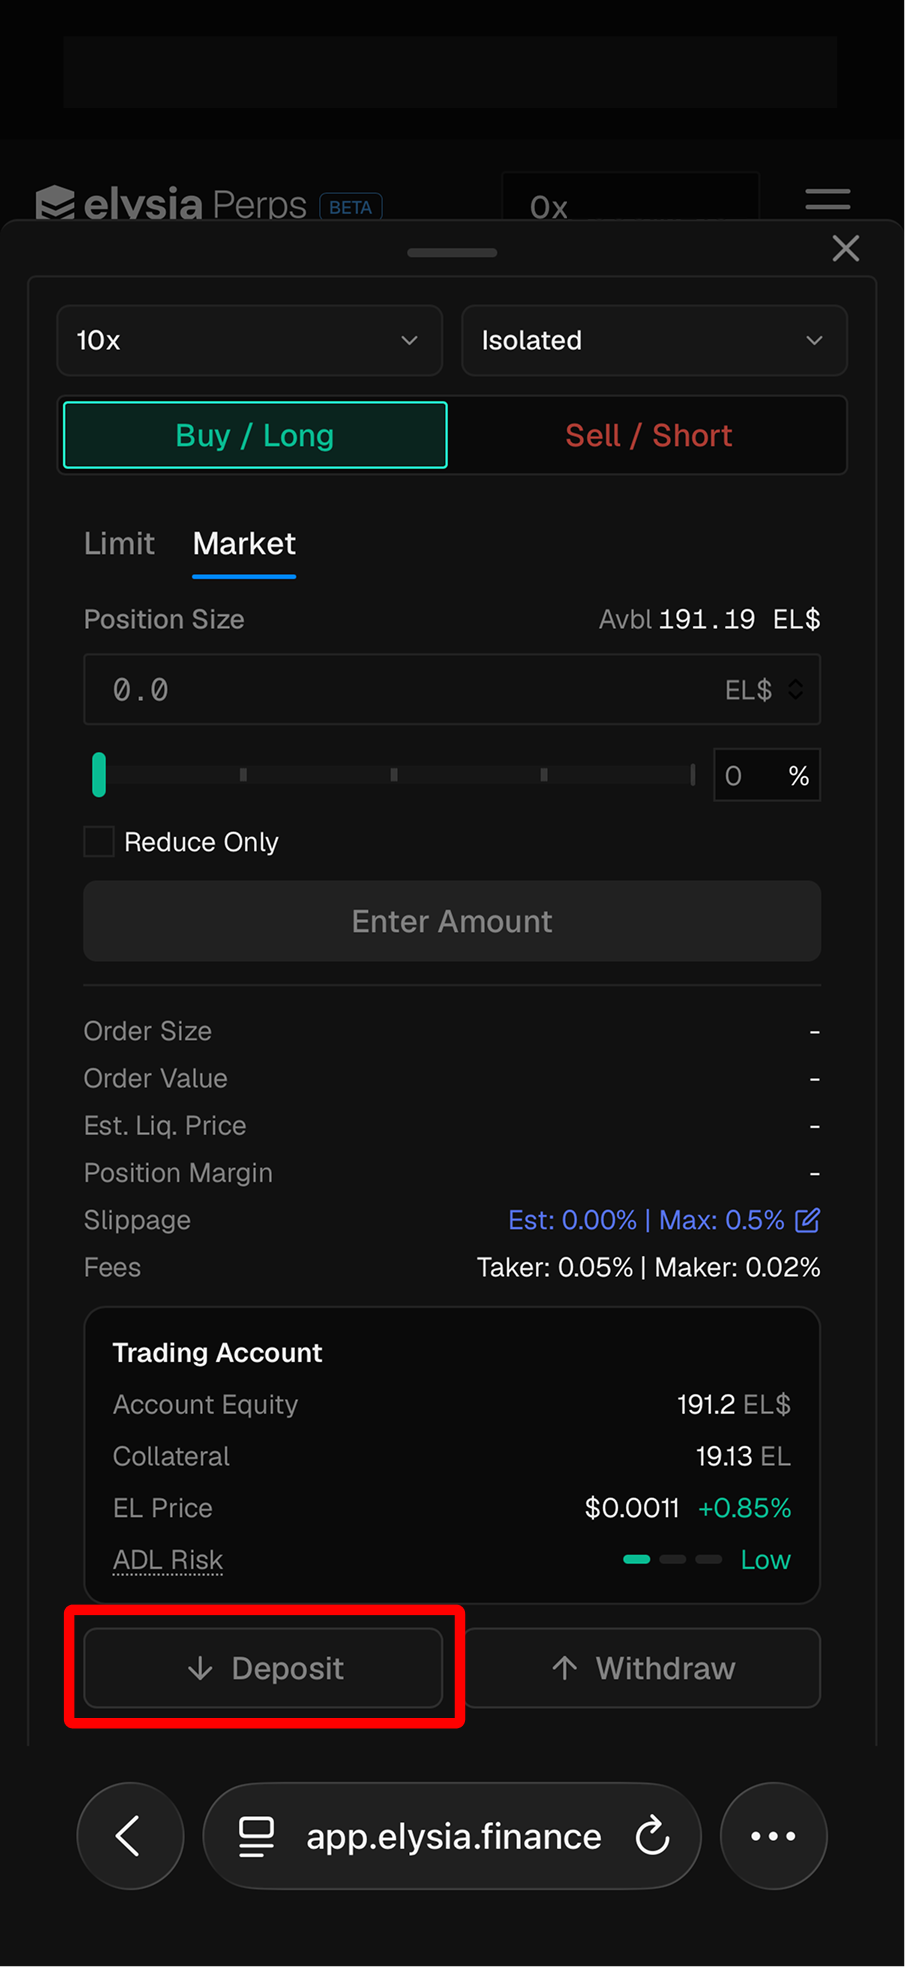The height and width of the screenshot is (1967, 905).
Task: Close the trading panel with X
Action: [x=846, y=248]
